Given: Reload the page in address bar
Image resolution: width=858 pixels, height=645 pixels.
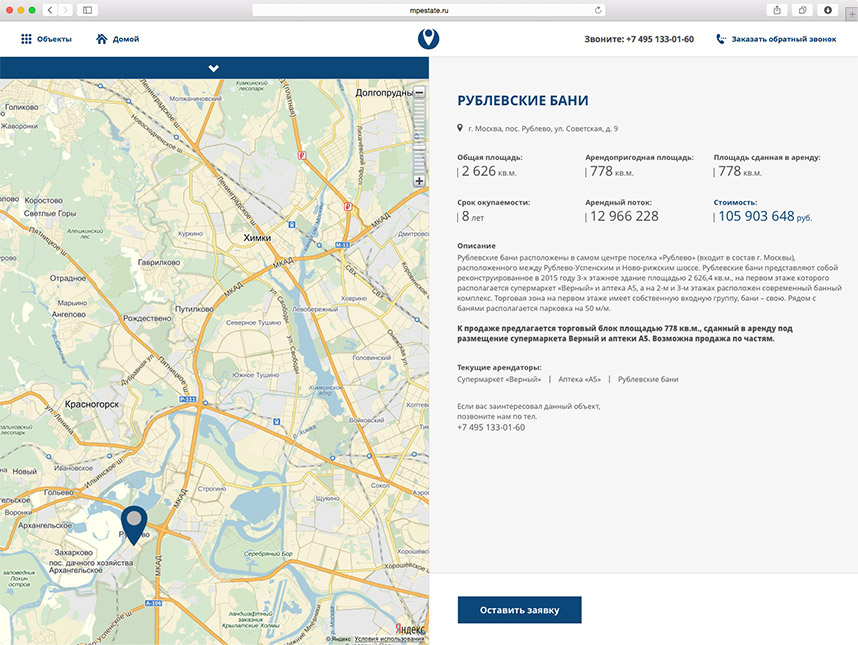Looking at the screenshot, I should point(598,9).
